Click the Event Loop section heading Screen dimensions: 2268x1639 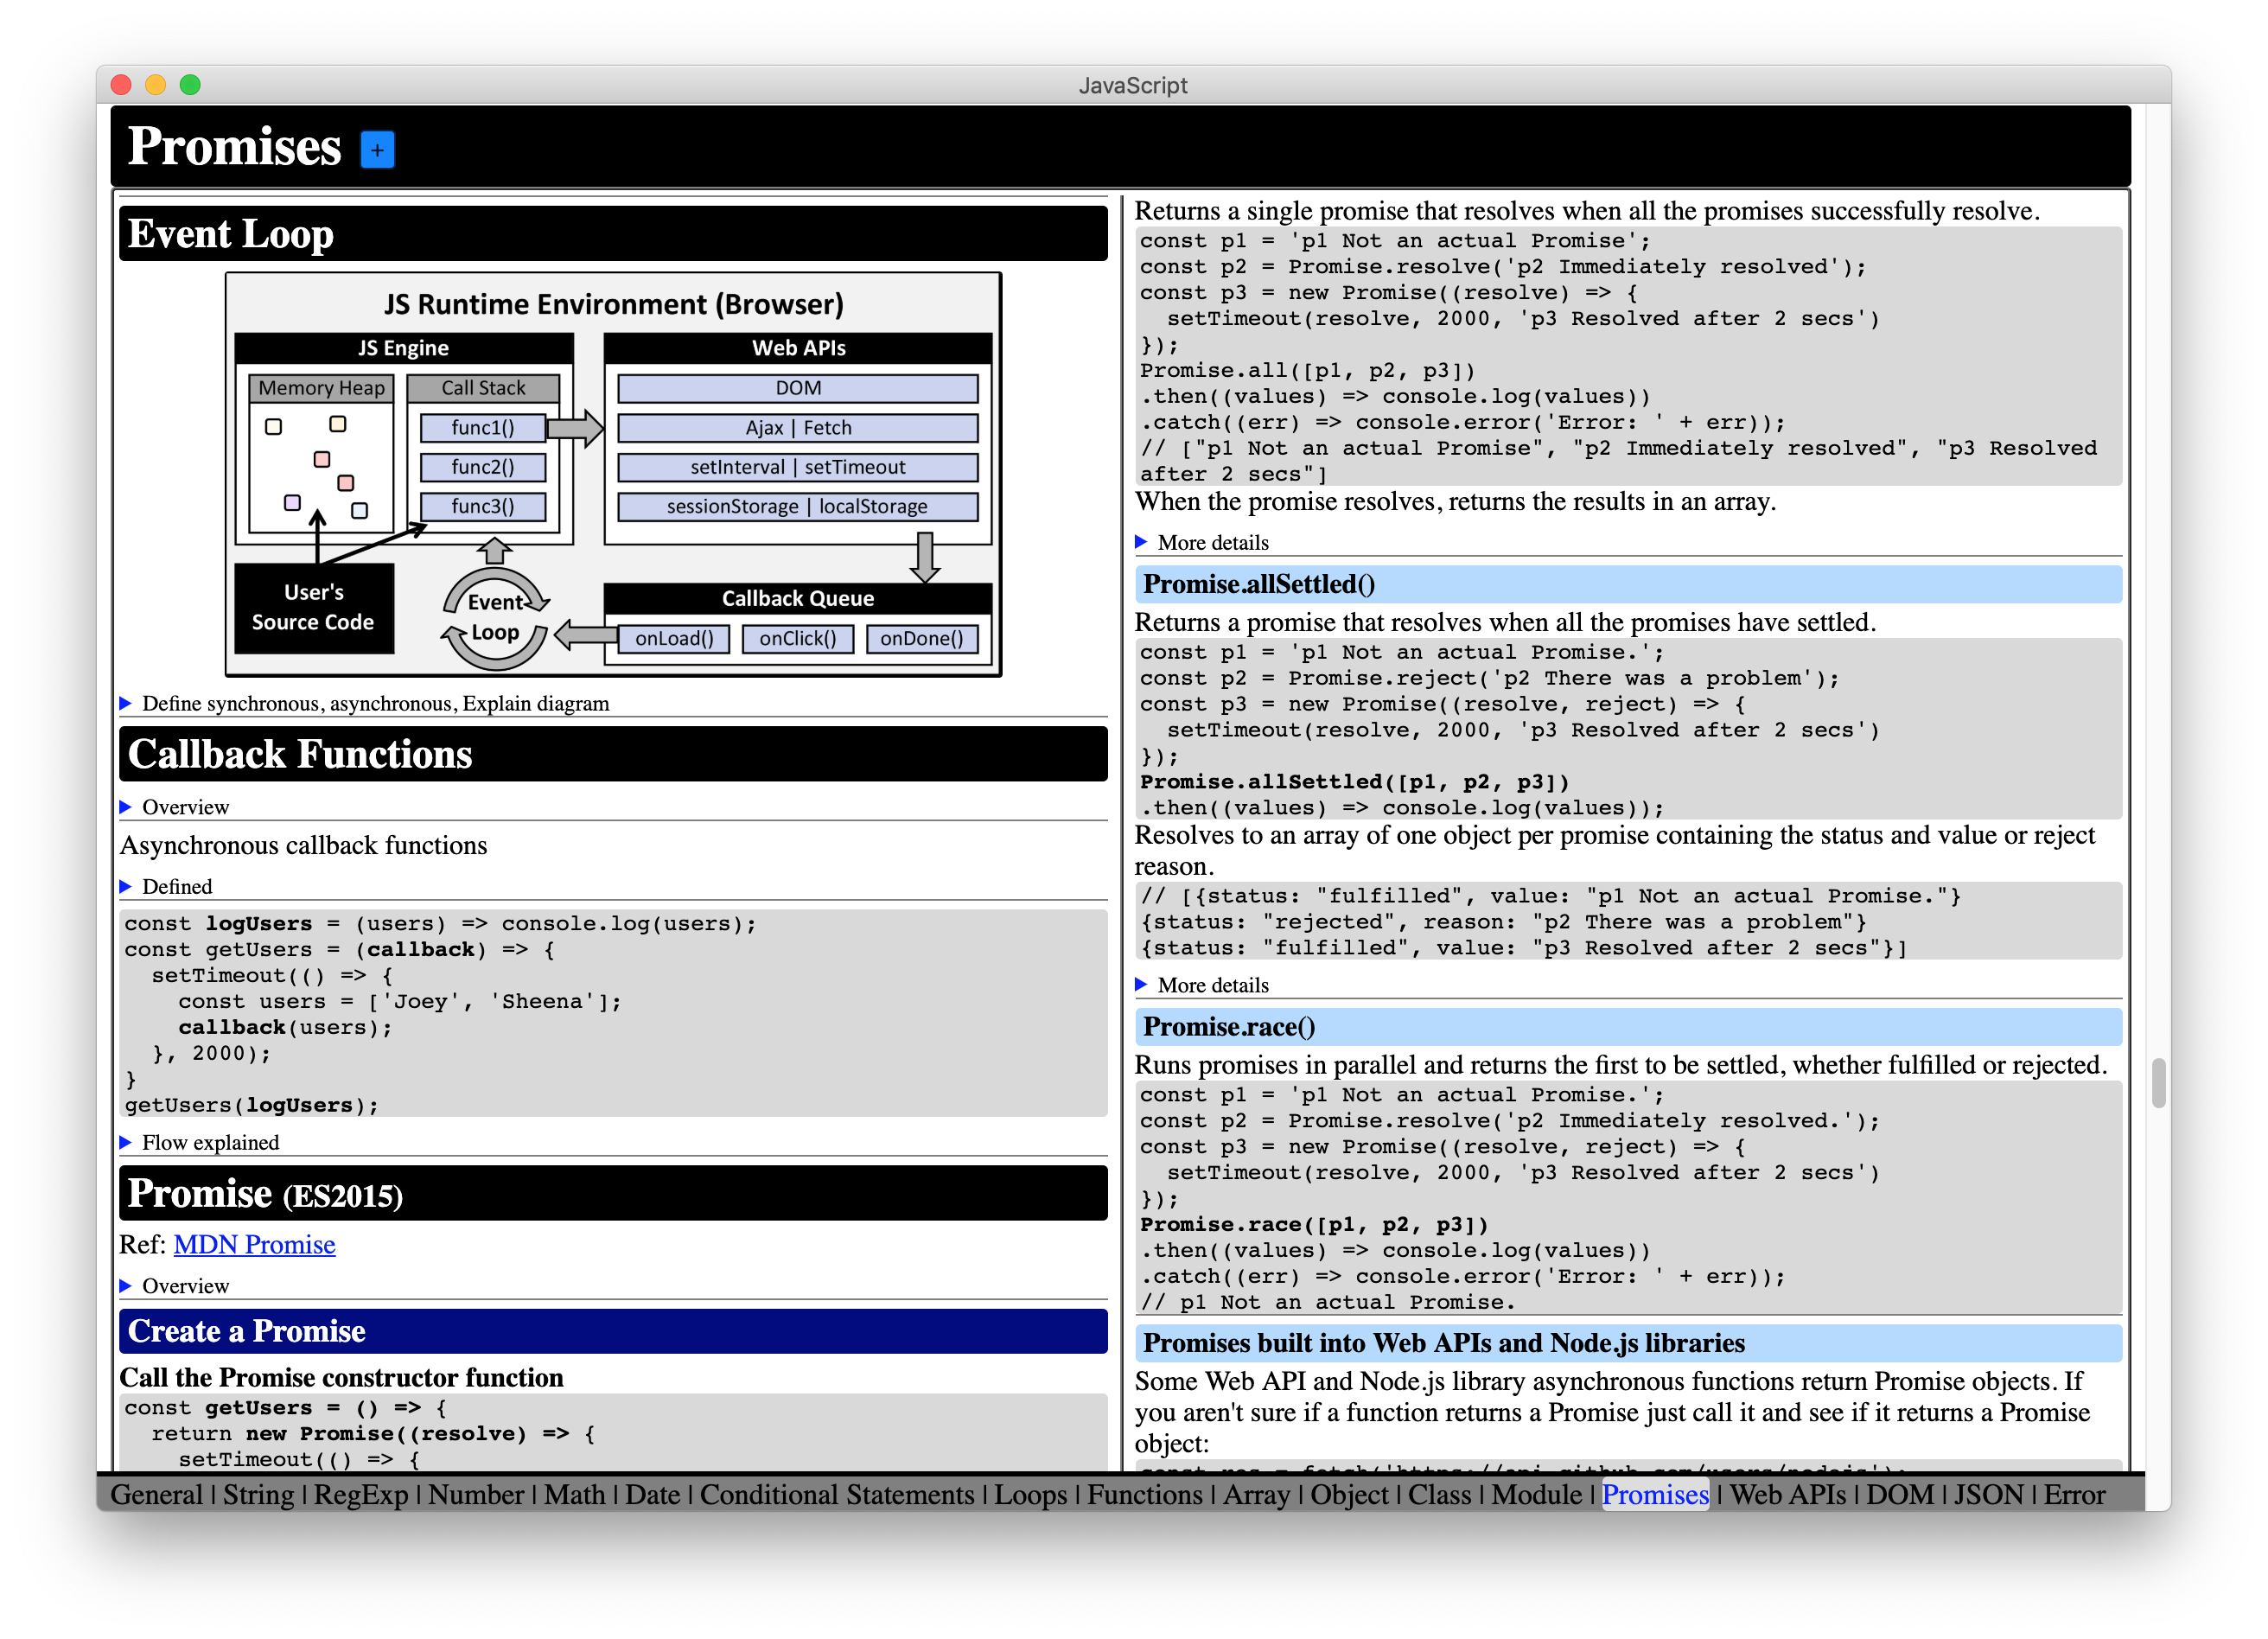(x=613, y=234)
